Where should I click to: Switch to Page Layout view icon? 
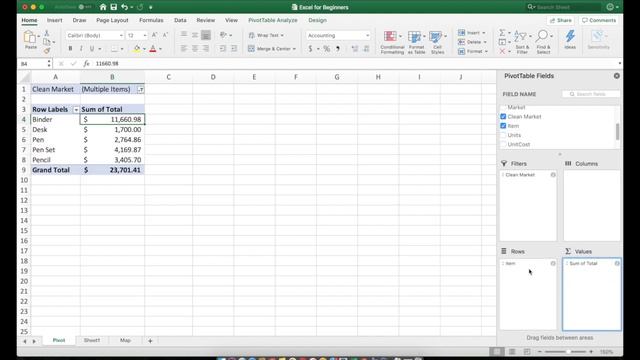click(x=512, y=351)
